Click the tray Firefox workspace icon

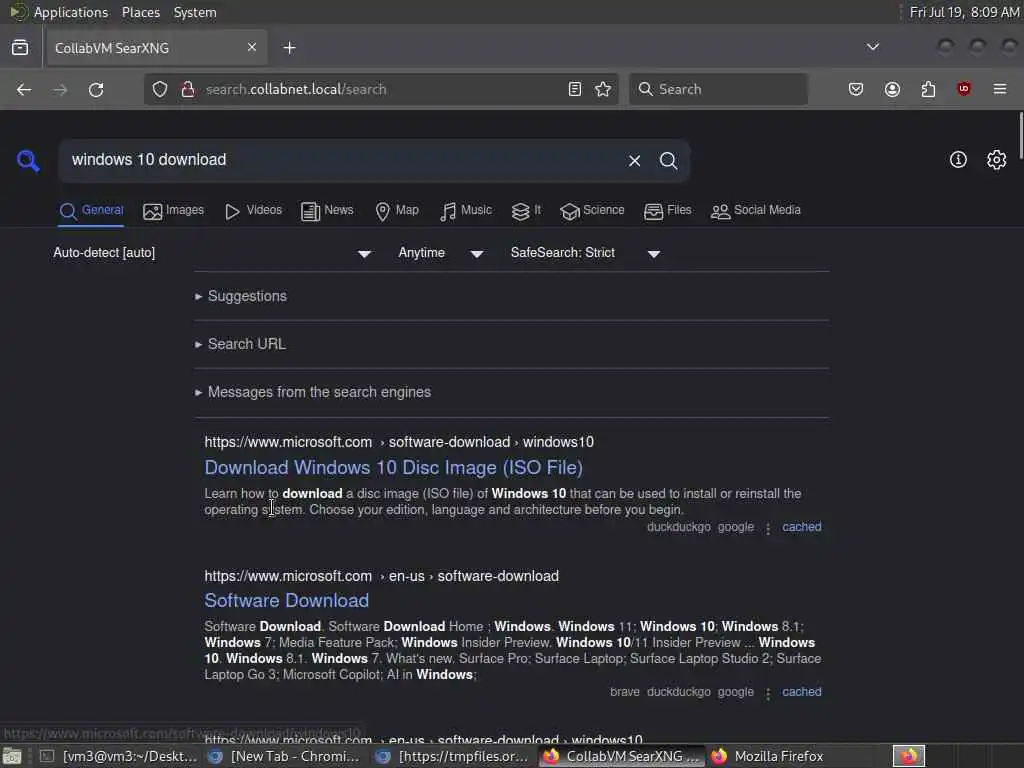pos(908,756)
